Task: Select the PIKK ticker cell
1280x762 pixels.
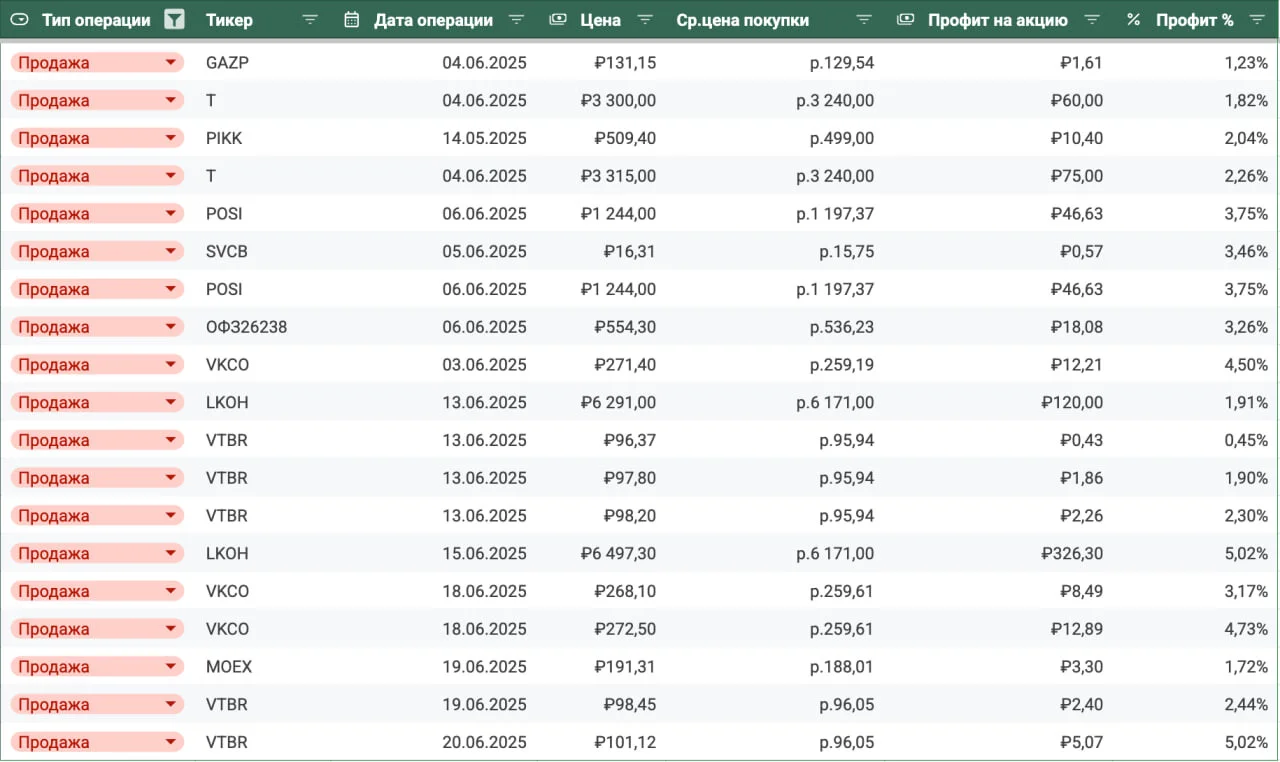Action: click(224, 138)
